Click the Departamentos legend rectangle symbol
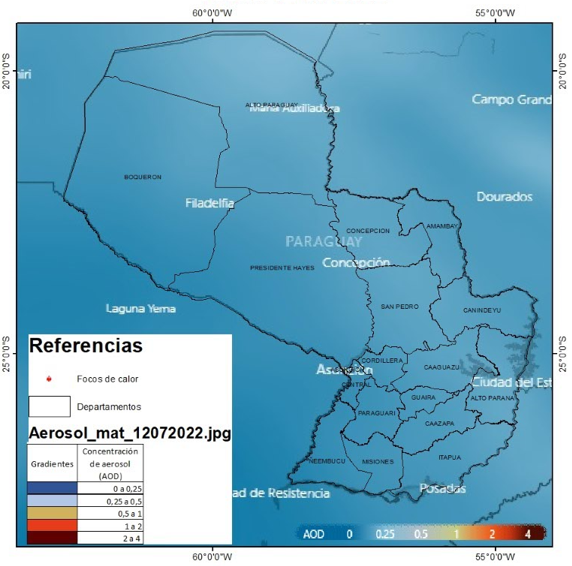This screenshot has height=566, width=572. click(50, 407)
